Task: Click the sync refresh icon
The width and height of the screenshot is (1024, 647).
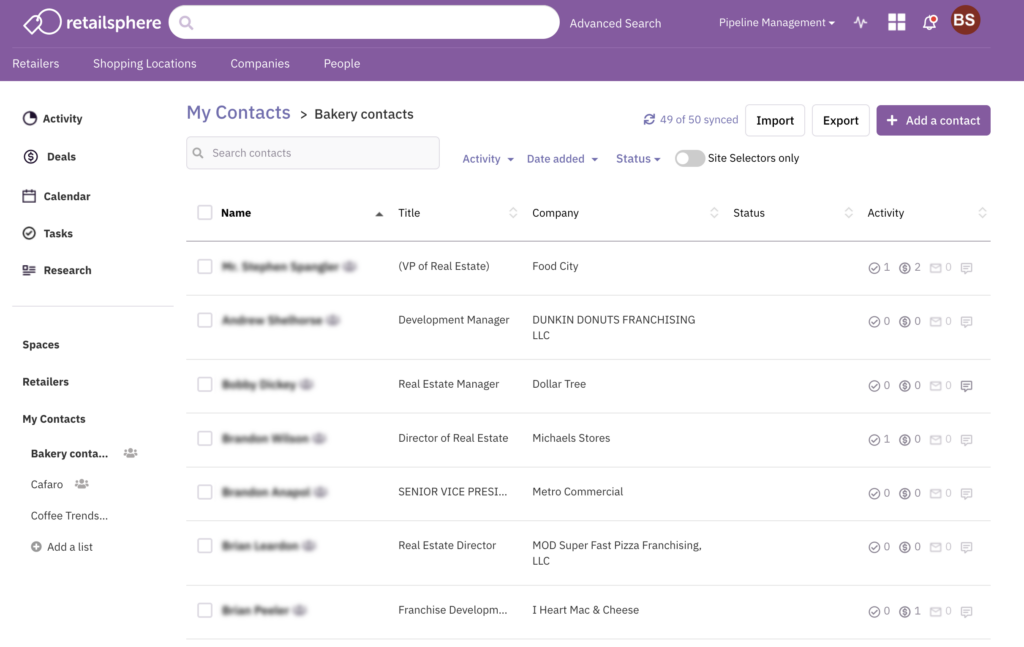Action: pyautogui.click(x=649, y=119)
